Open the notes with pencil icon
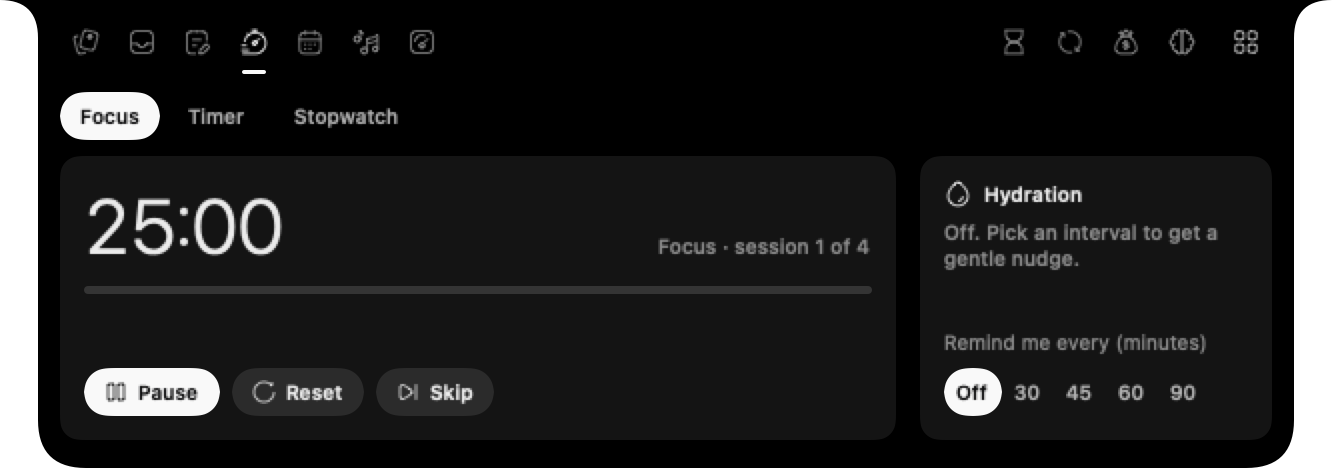This screenshot has width=1332, height=468. click(x=198, y=43)
